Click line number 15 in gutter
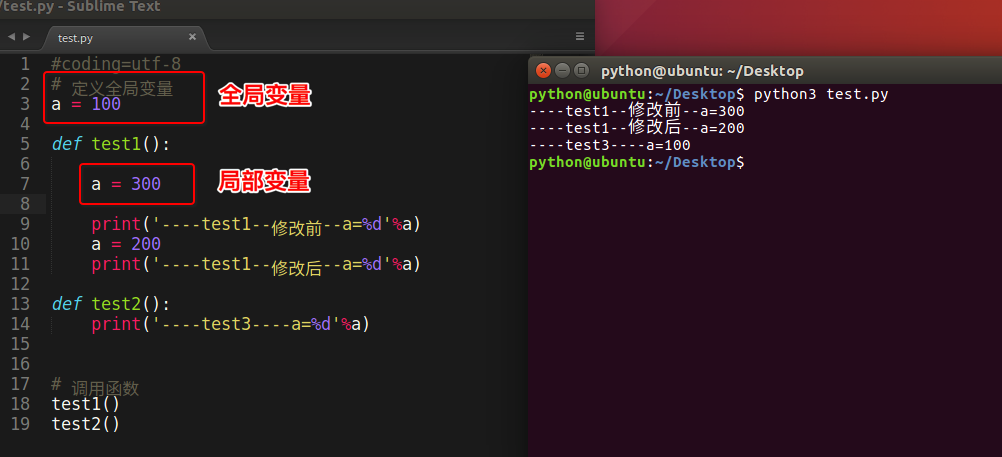Viewport: 1002px width, 457px height. pyautogui.click(x=20, y=344)
